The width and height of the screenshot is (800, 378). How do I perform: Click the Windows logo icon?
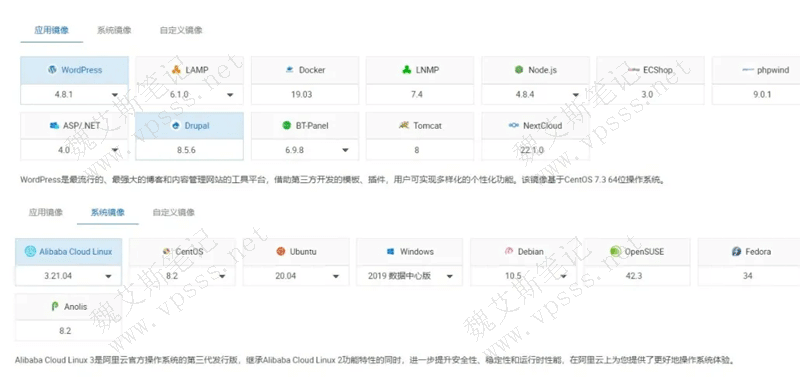coord(391,251)
